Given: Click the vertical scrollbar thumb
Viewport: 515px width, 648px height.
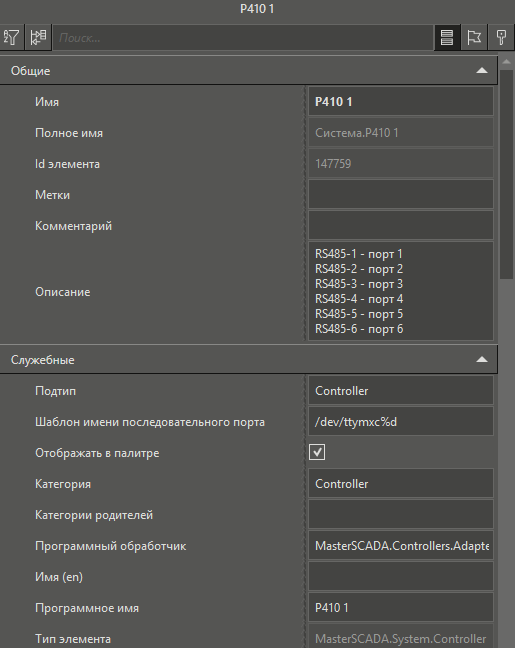Looking at the screenshot, I should coord(506,174).
